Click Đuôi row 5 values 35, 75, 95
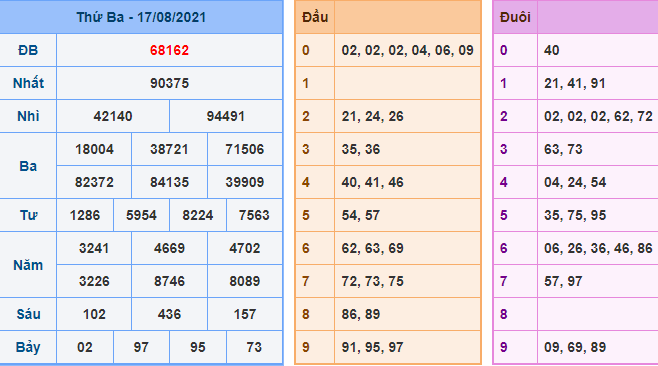Screen dimensions: 658x366 click(x=575, y=215)
